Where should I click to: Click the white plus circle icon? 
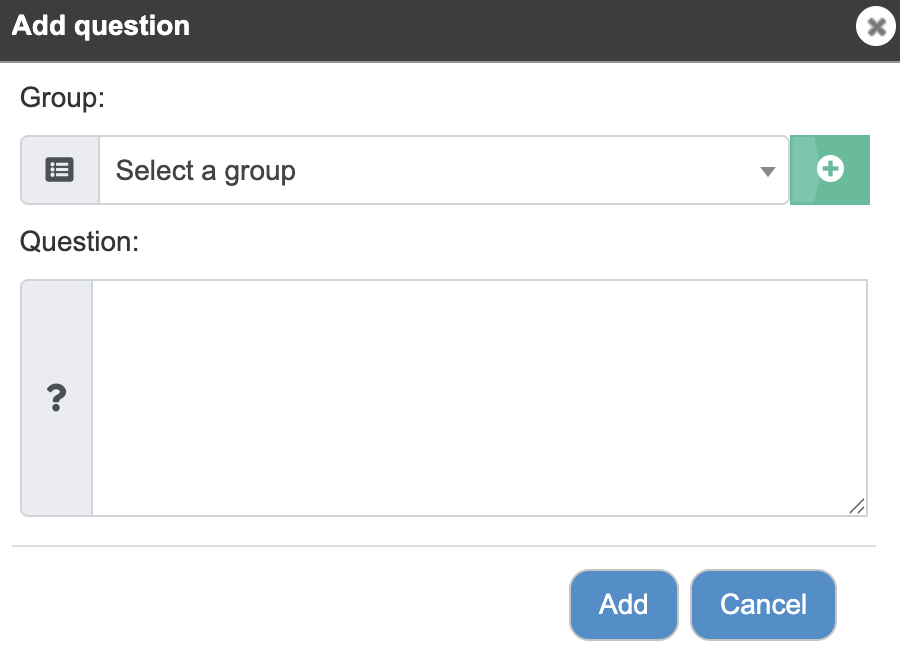830,169
